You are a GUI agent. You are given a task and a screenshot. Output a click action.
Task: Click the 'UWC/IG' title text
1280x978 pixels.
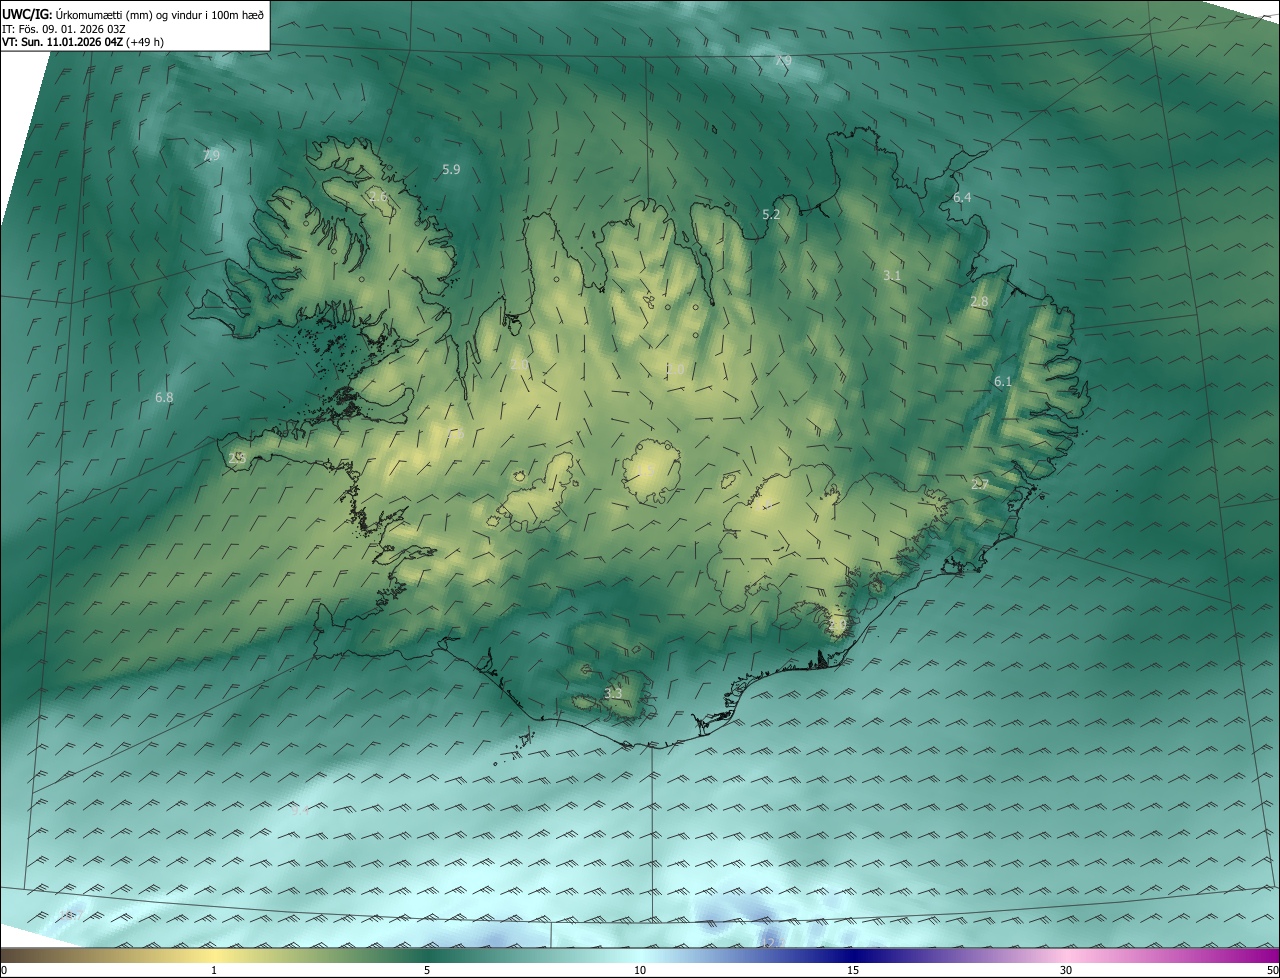[x=26, y=13]
